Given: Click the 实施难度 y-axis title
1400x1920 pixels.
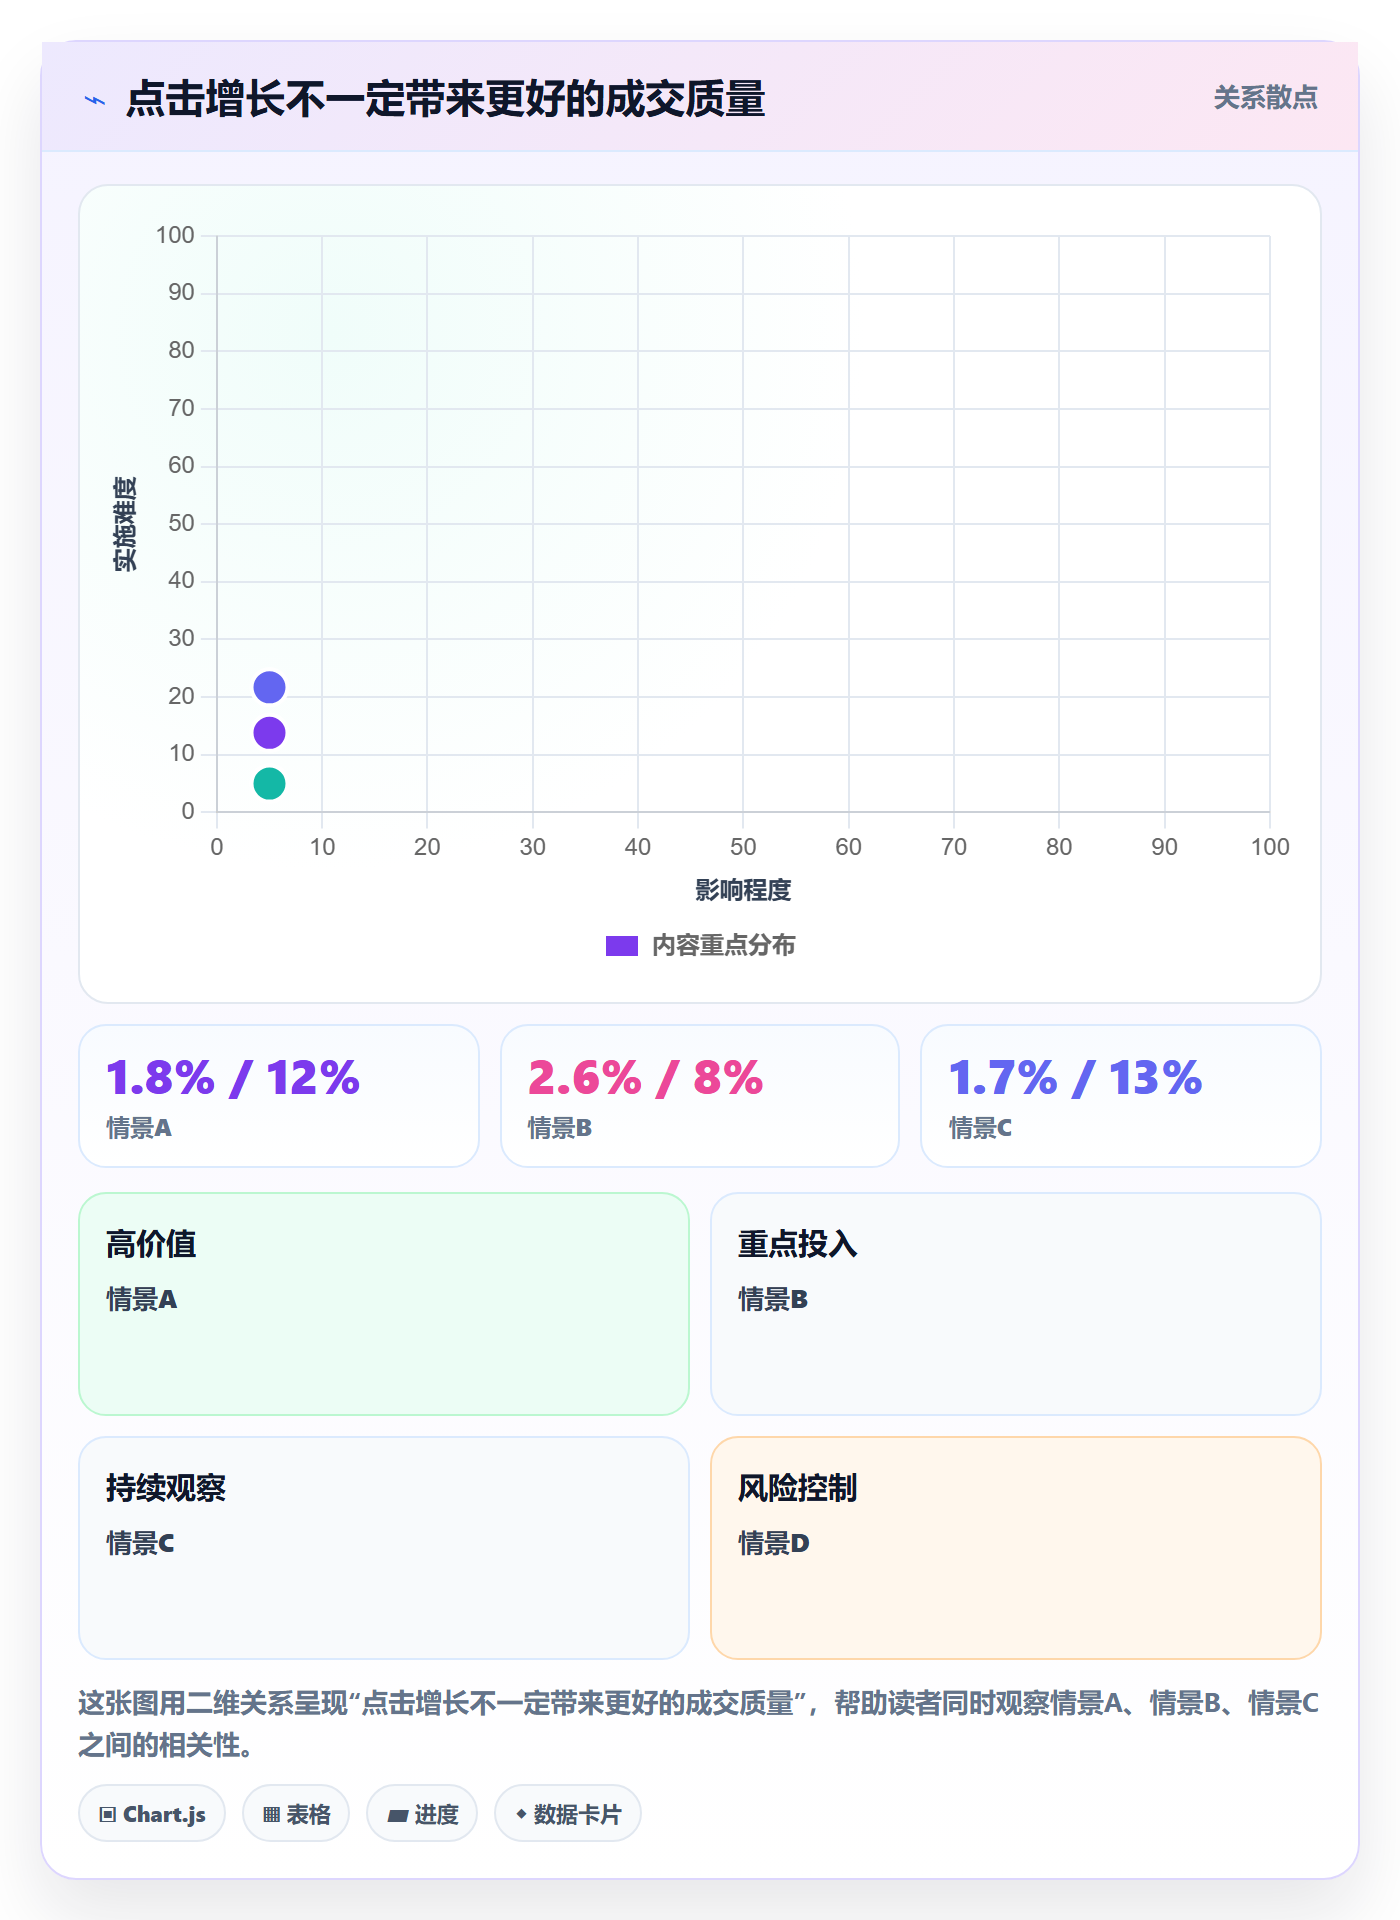Looking at the screenshot, I should [x=125, y=524].
